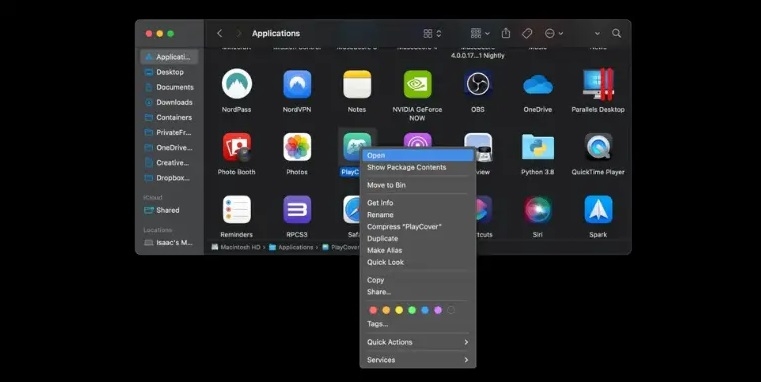
Task: Apply the gray tag color
Action: click(451, 310)
